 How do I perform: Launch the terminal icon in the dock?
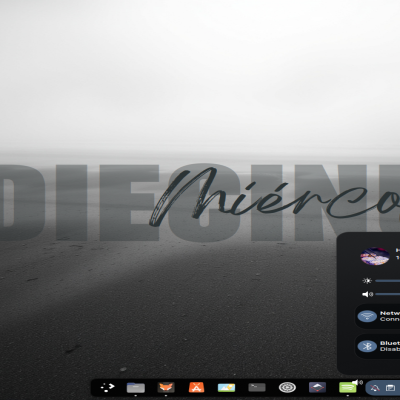[257, 387]
